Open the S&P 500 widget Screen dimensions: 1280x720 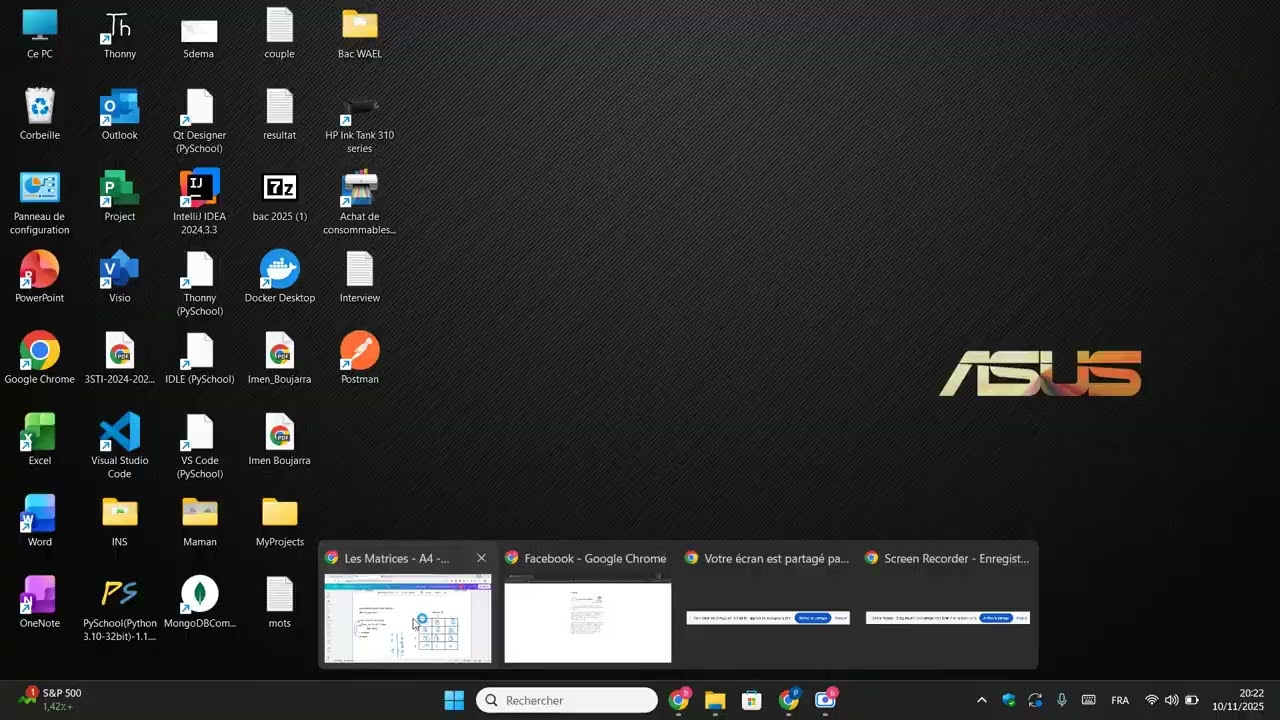click(50, 699)
